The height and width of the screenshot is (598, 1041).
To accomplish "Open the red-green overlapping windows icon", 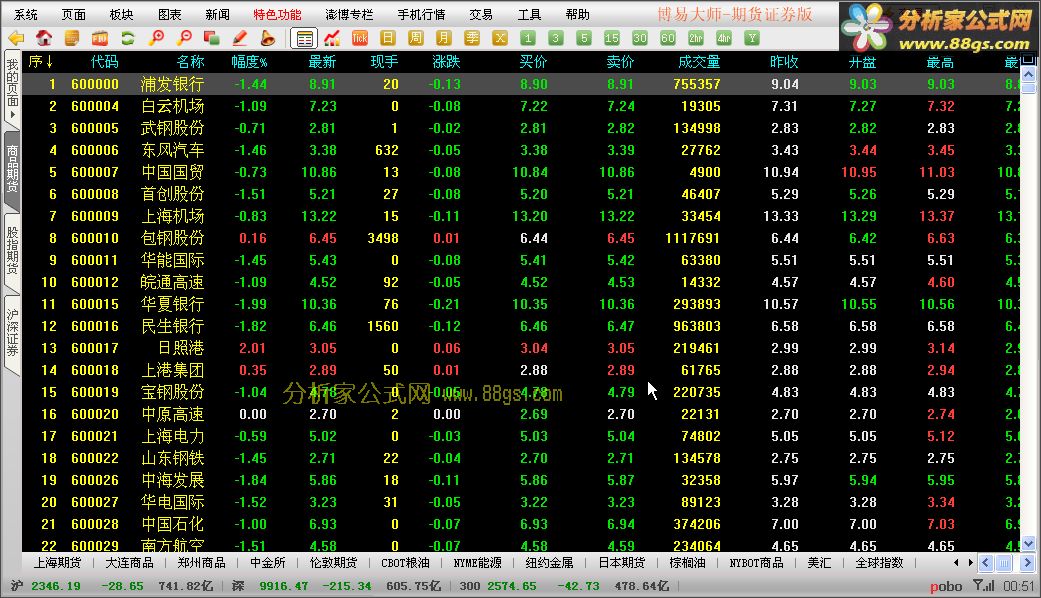I will click(x=212, y=38).
